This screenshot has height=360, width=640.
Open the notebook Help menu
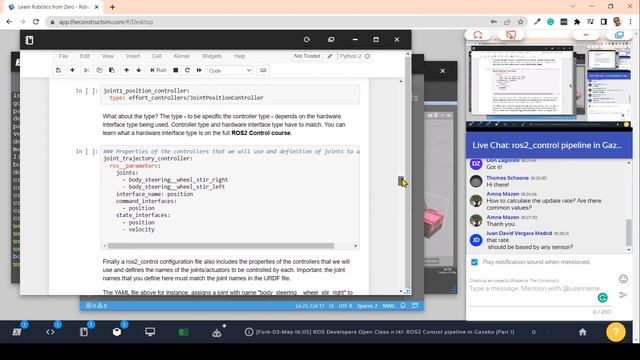240,56
